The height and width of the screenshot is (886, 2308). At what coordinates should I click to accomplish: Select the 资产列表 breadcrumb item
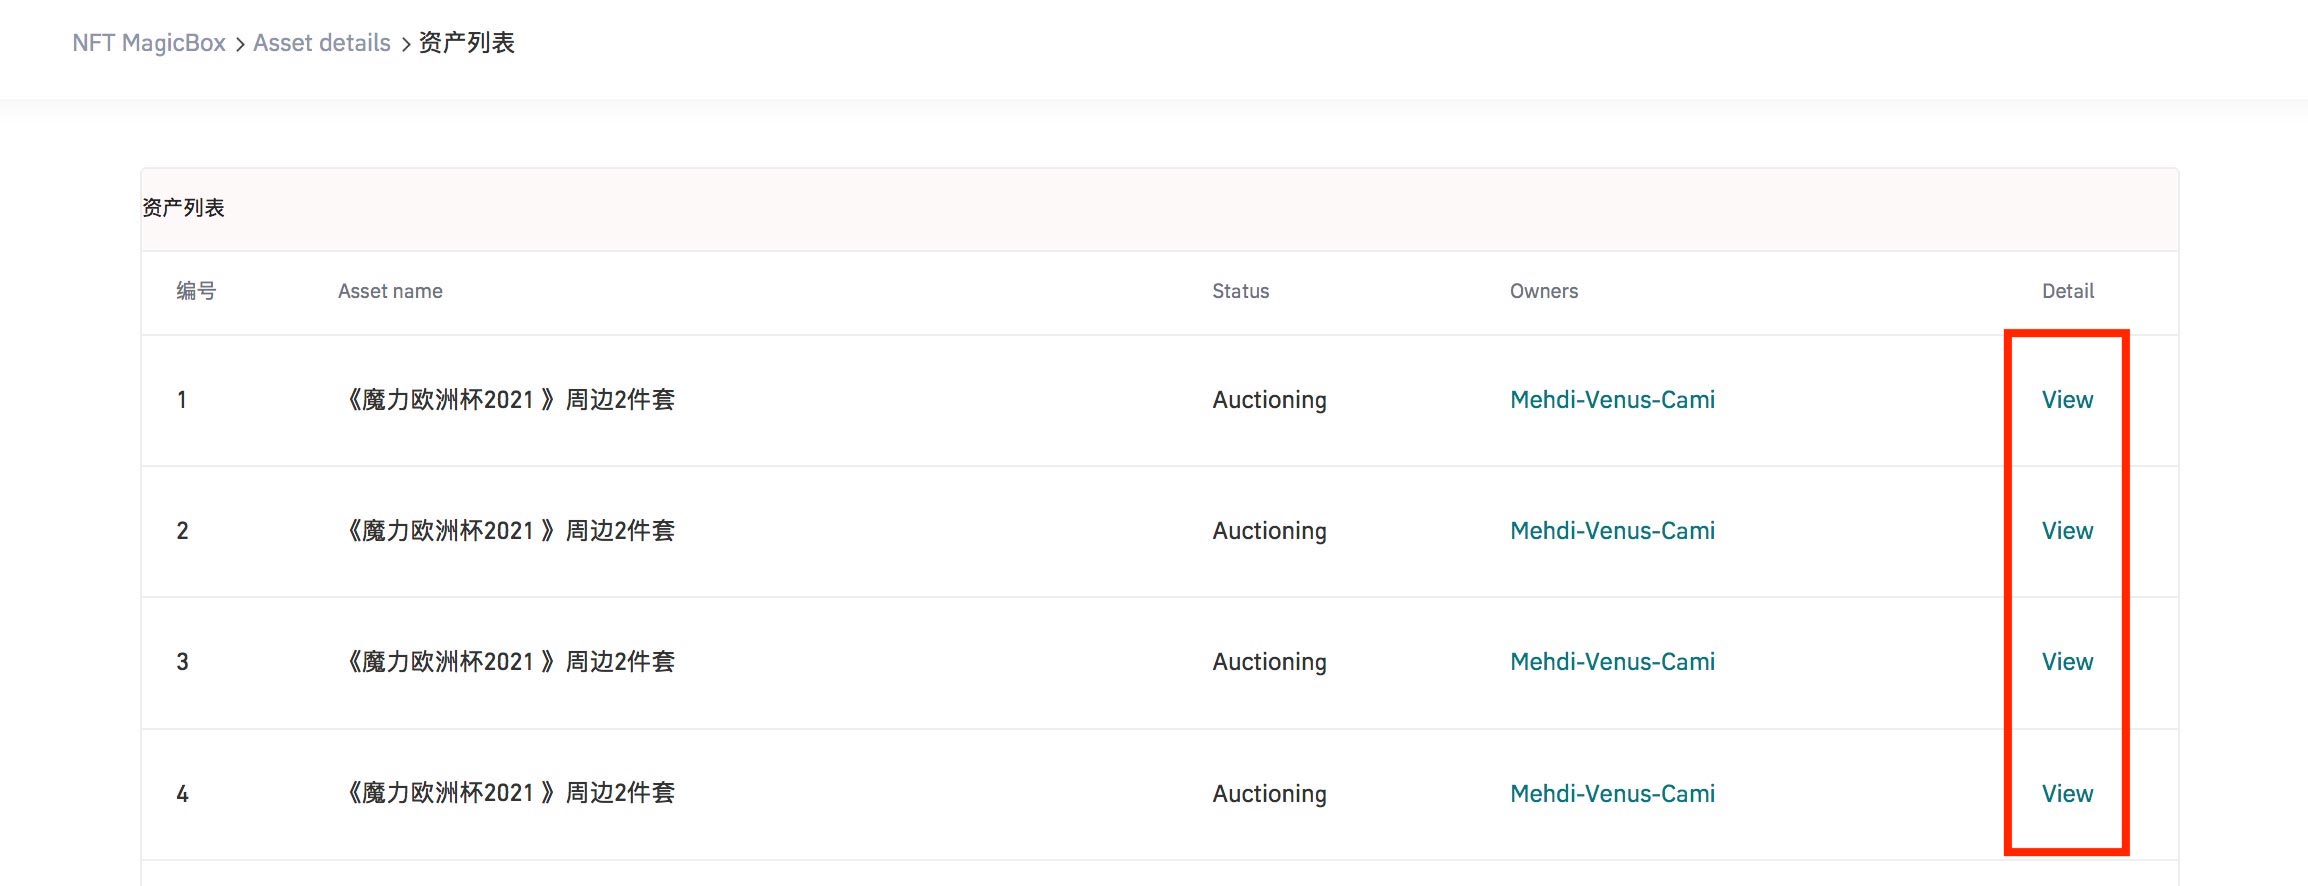(x=466, y=43)
